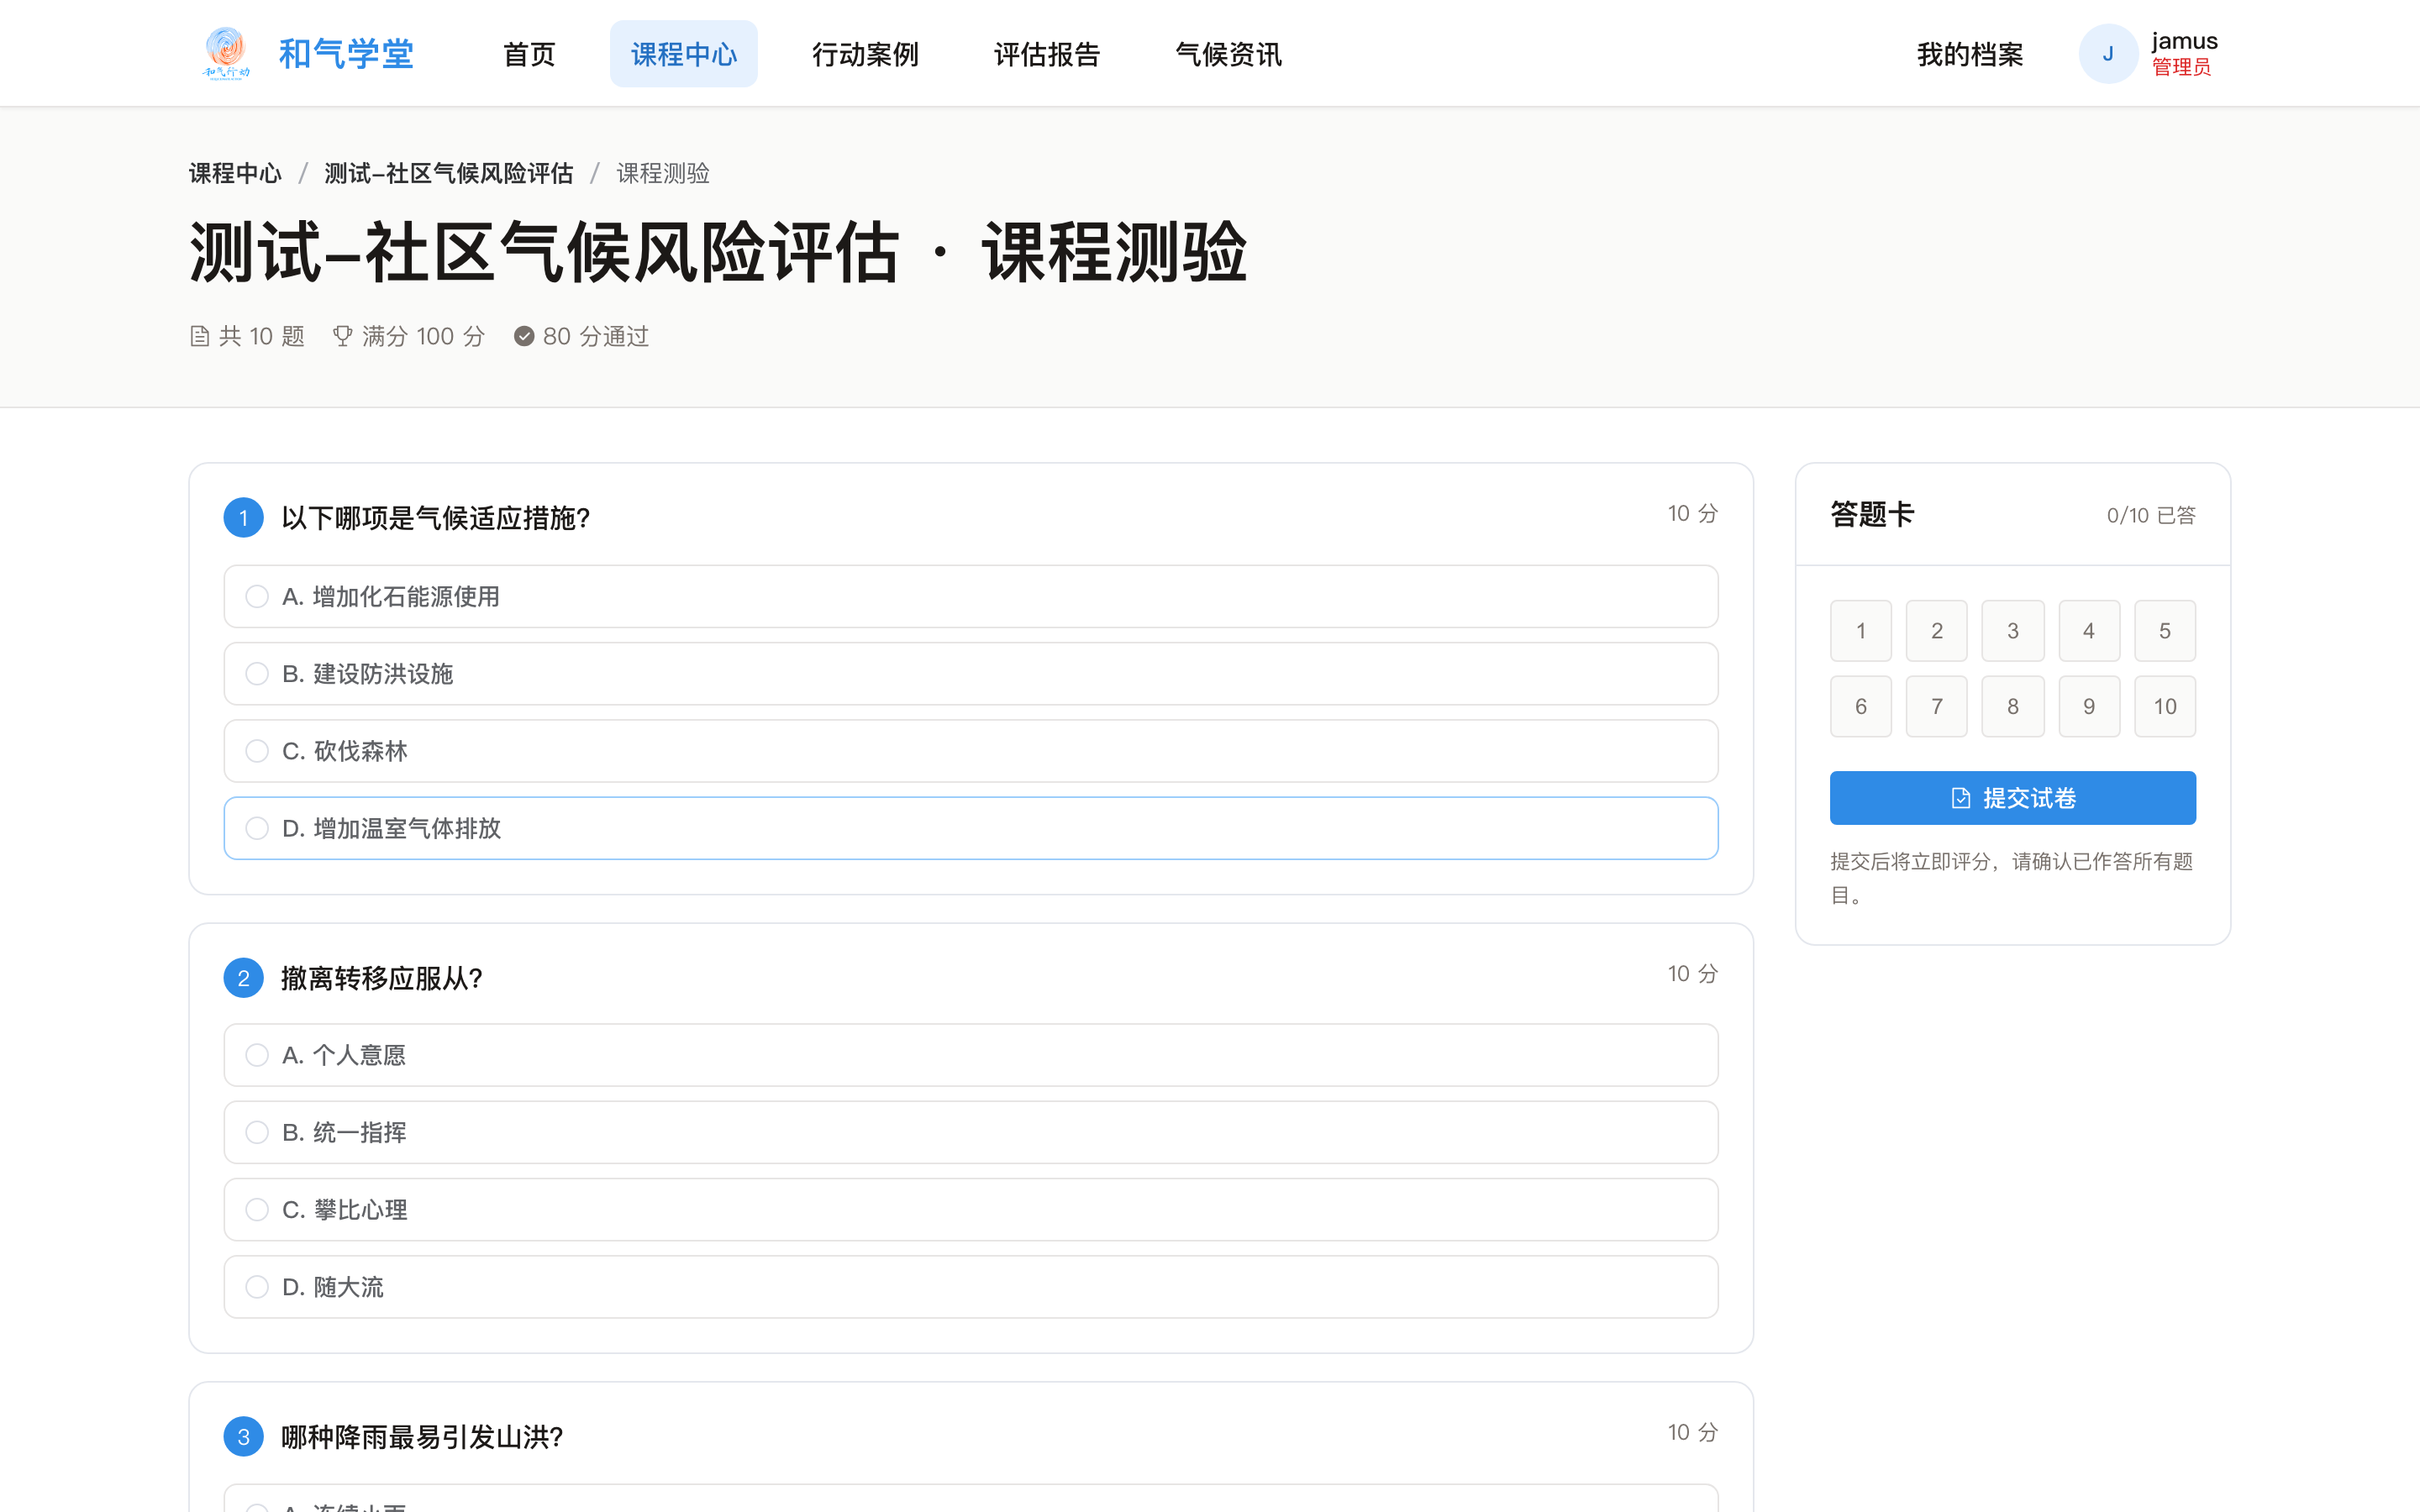2420x1512 pixels.
Task: Click the trophy icon beside 满分 100 分
Action: pos(342,336)
